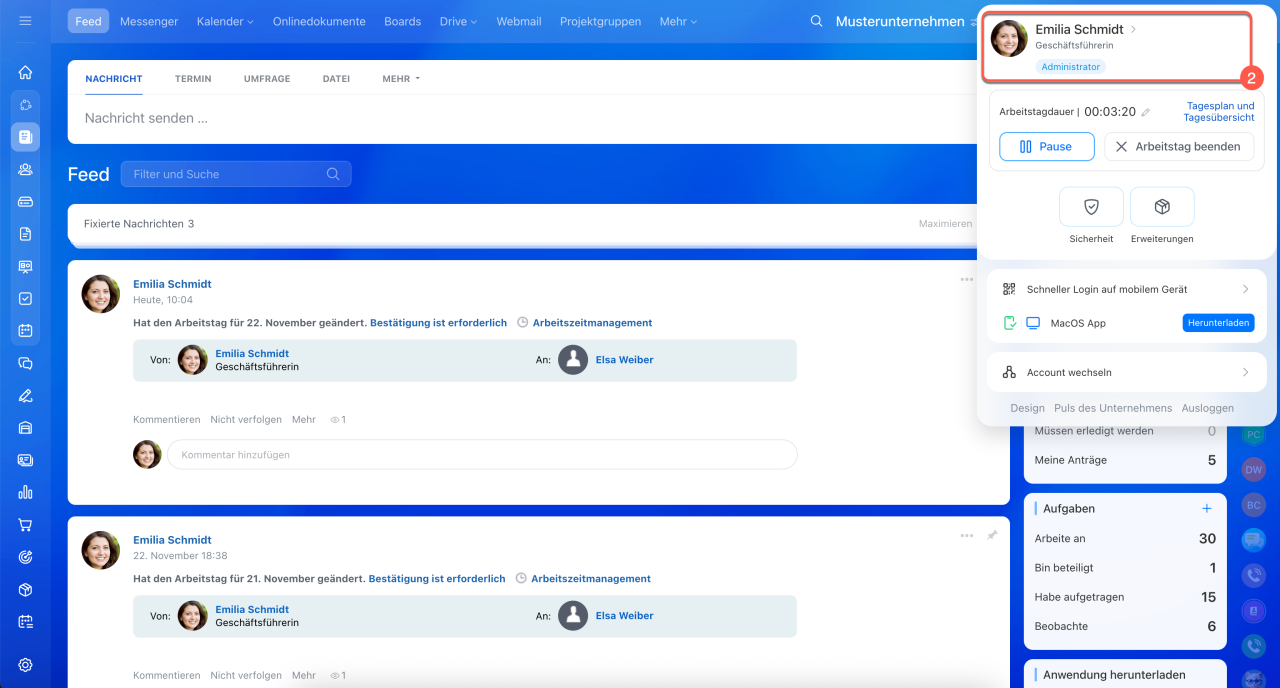Screen dimensions: 1280x688
Task: Open the PC avatar in the right sidebar
Action: [1253, 435]
